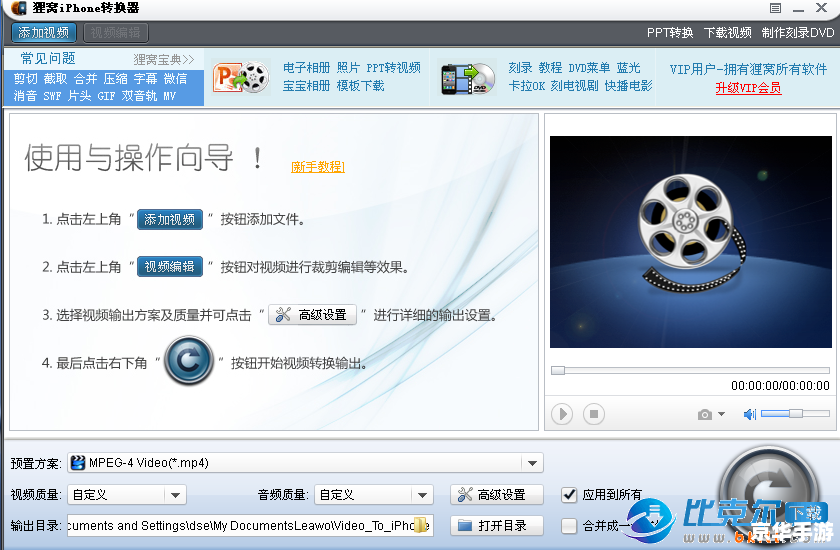The height and width of the screenshot is (550, 840).
Task: Click the convert icon in guide step 4
Action: click(x=189, y=360)
